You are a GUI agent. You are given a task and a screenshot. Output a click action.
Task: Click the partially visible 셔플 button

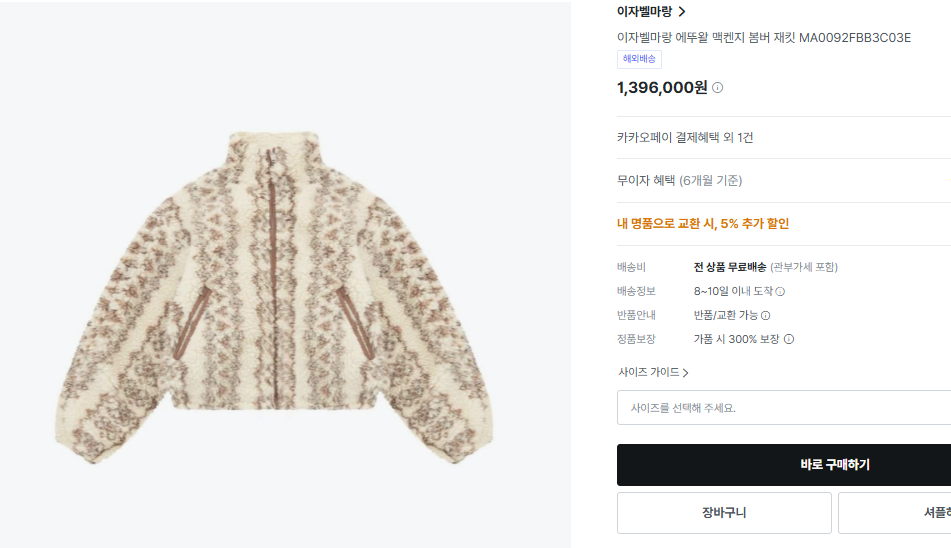pyautogui.click(x=894, y=513)
